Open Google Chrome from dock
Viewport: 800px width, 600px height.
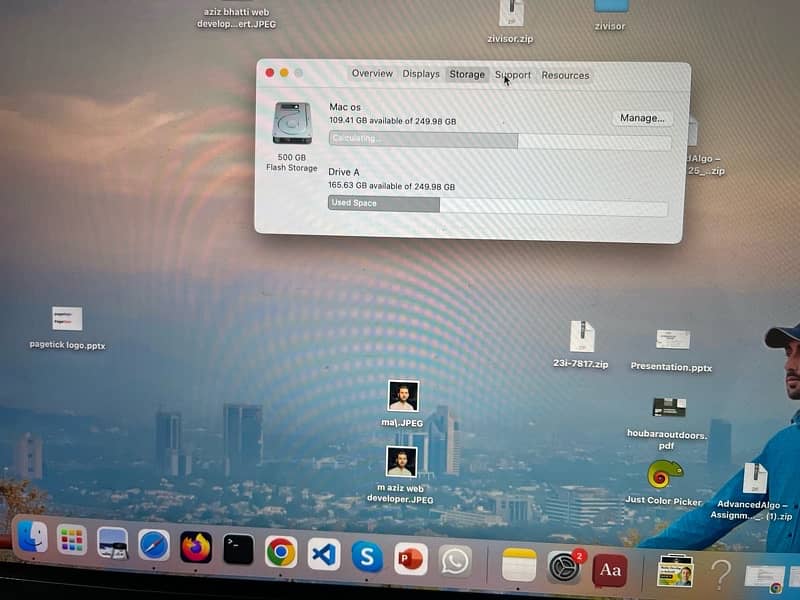pyautogui.click(x=281, y=551)
